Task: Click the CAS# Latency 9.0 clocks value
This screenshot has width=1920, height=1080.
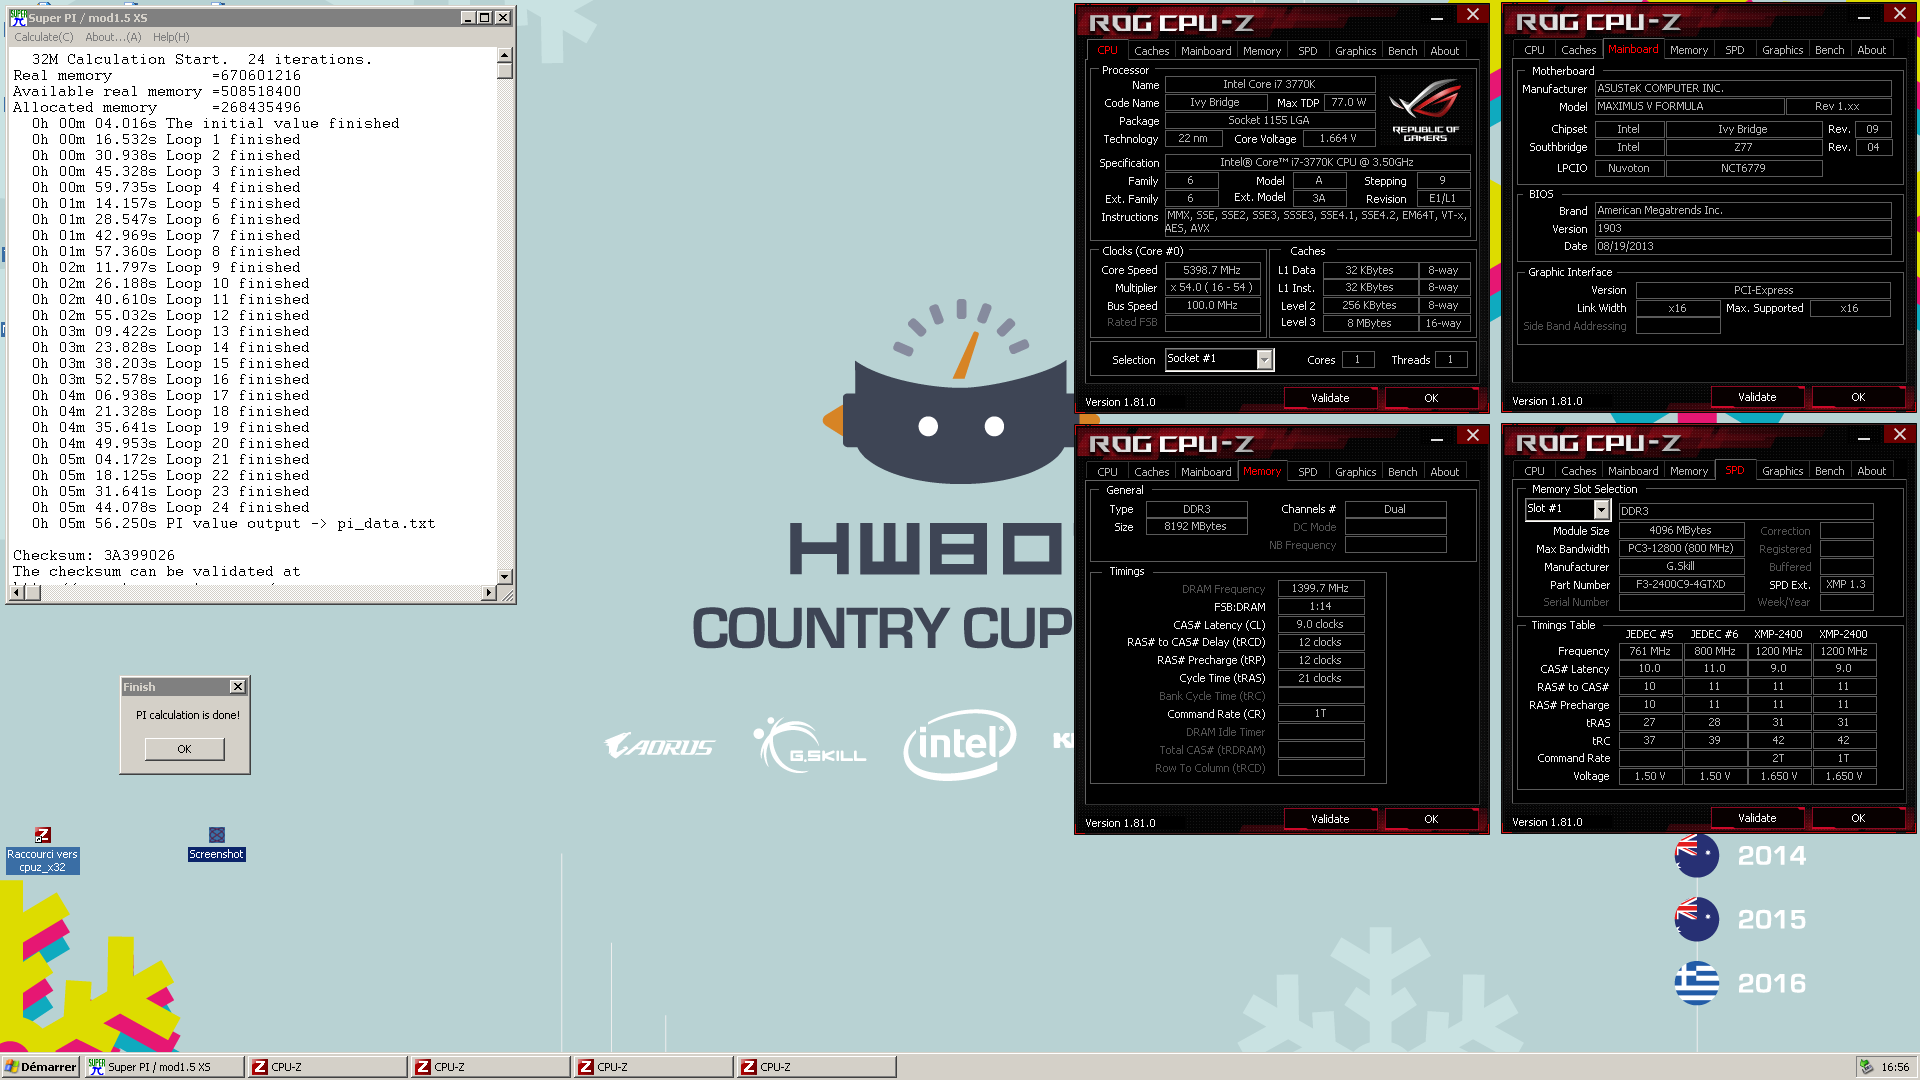Action: point(1320,624)
